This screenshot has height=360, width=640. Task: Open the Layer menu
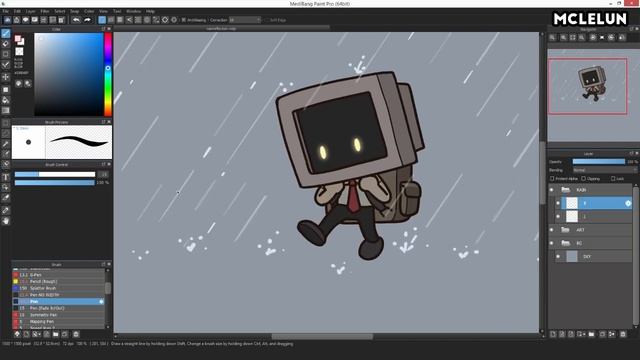click(31, 11)
